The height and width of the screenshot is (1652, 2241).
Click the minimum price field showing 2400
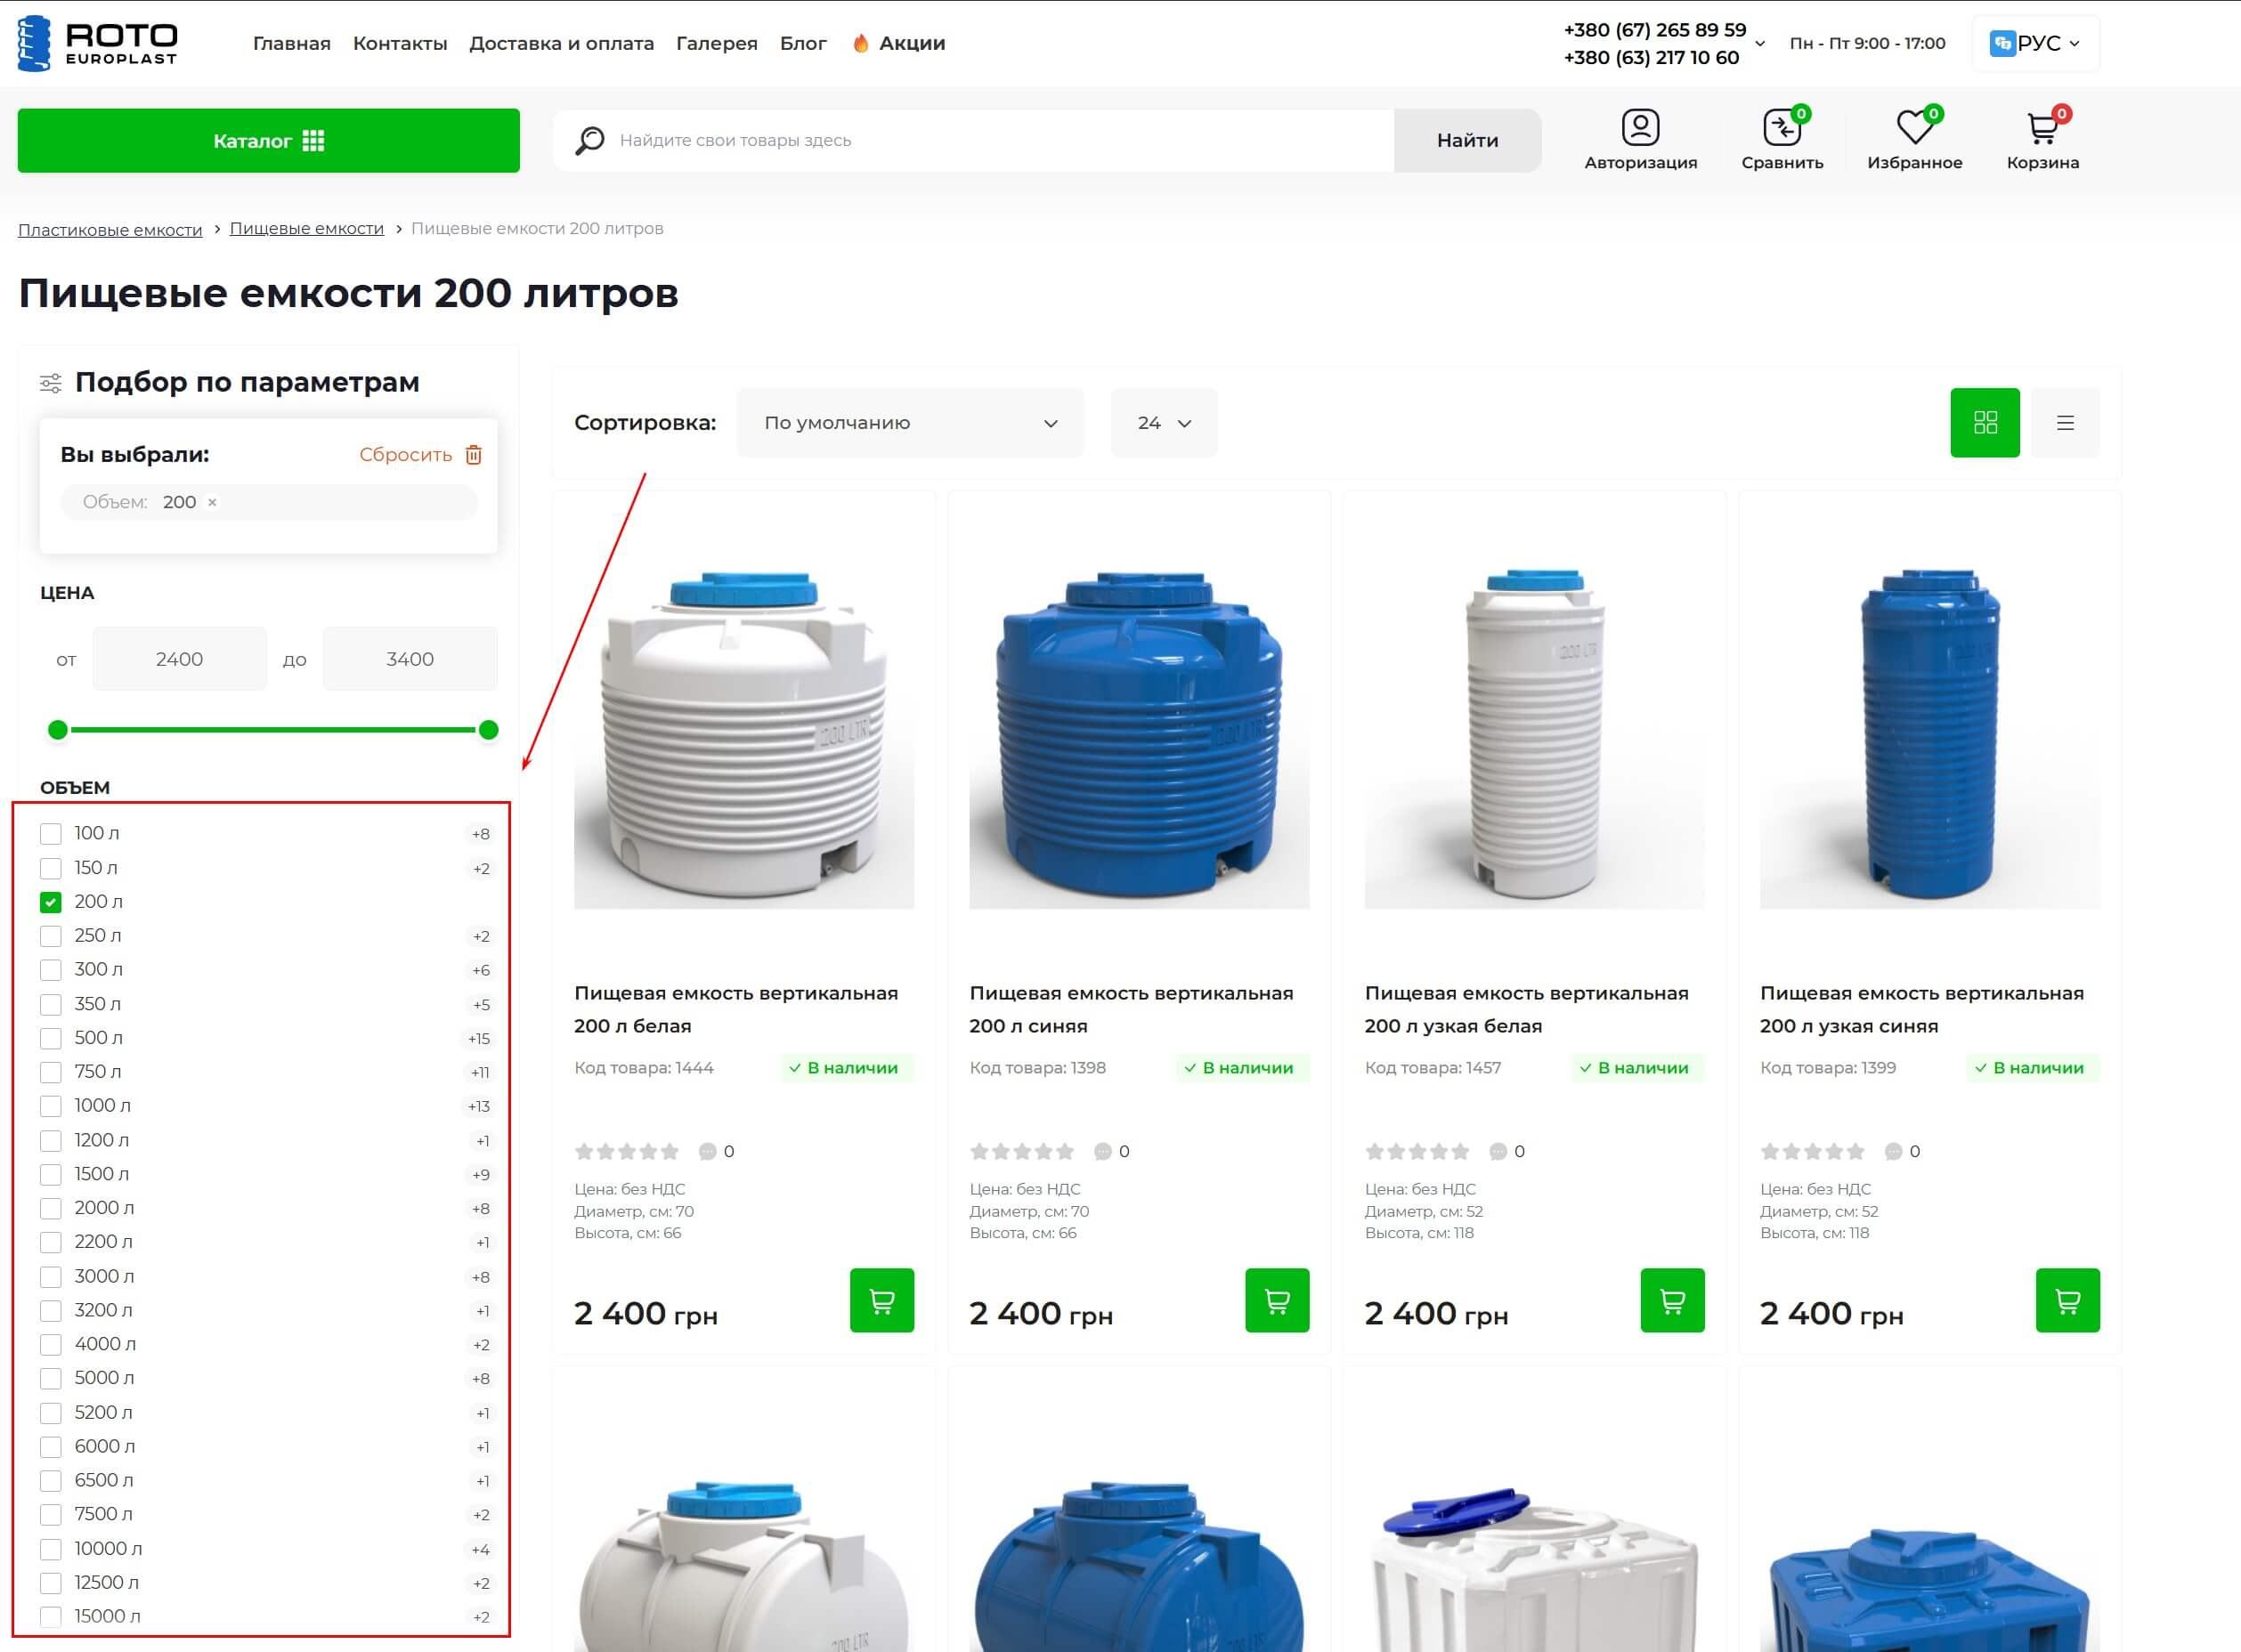pyautogui.click(x=180, y=659)
